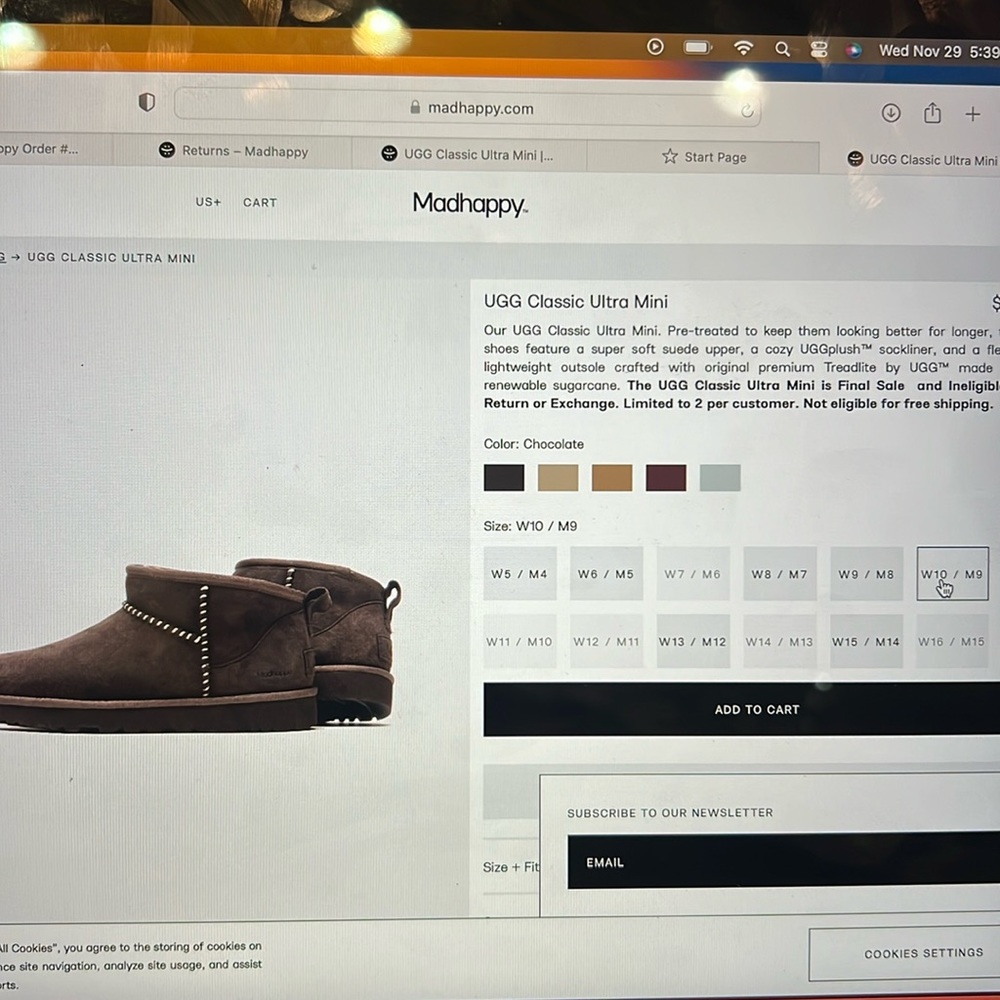The image size is (1000, 1000).
Task: Open the US+ region selector
Action: (209, 202)
